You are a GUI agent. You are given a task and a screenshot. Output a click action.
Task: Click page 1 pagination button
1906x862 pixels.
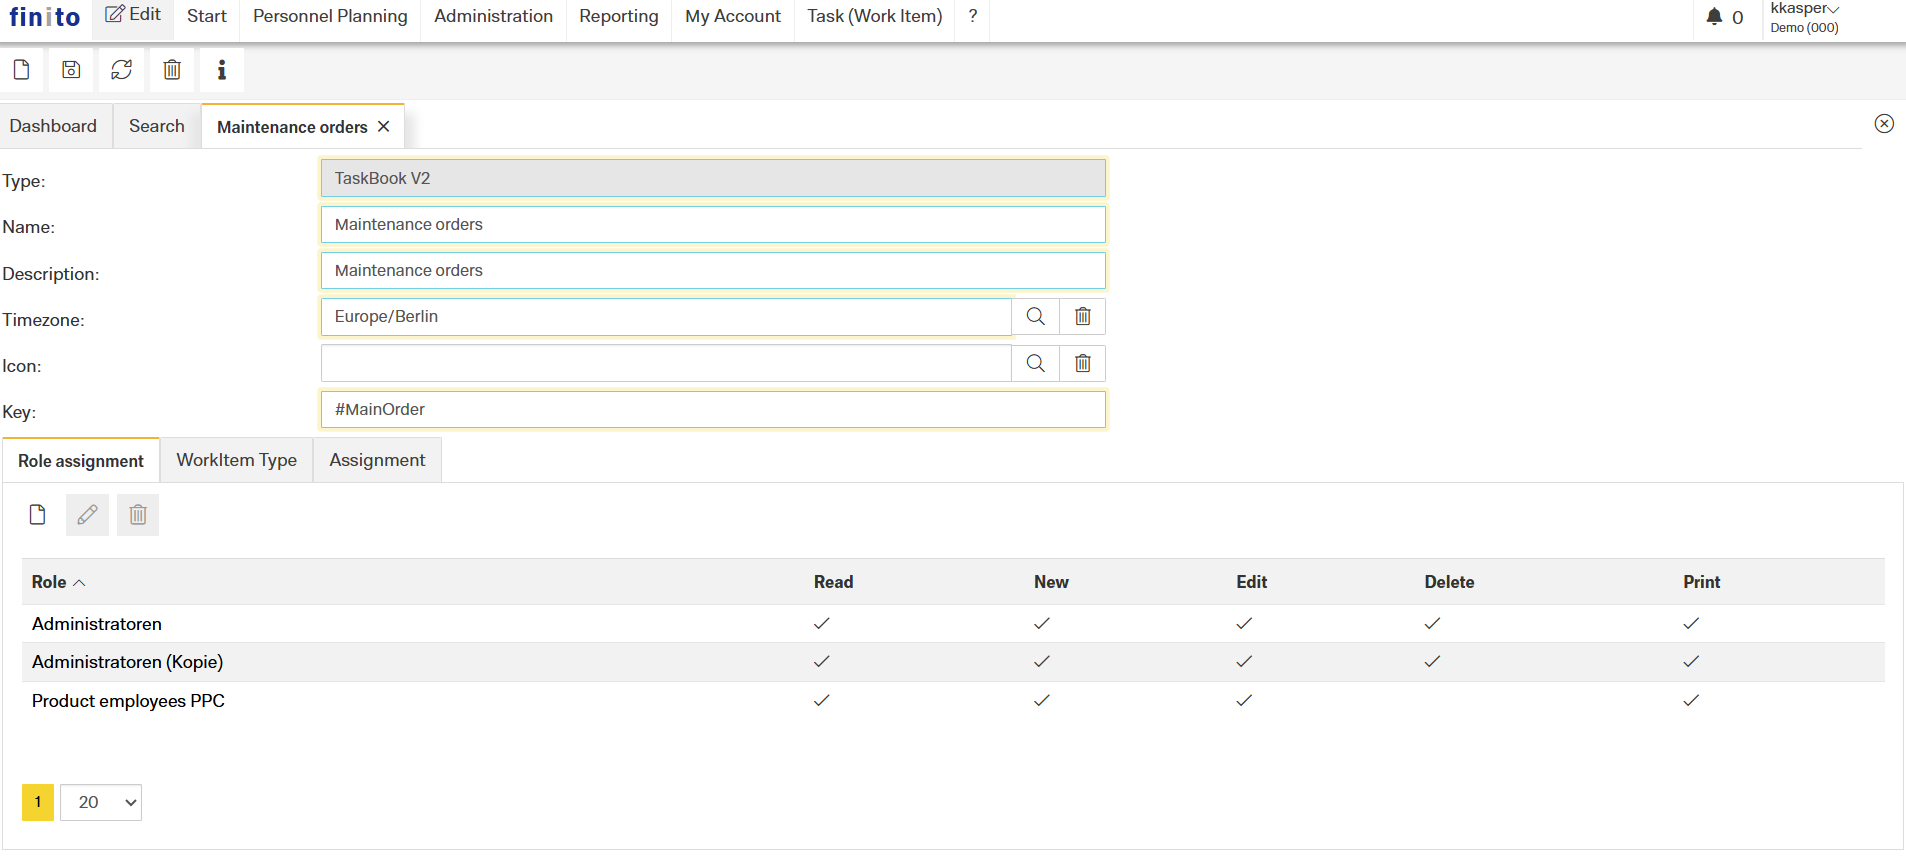[x=38, y=803]
